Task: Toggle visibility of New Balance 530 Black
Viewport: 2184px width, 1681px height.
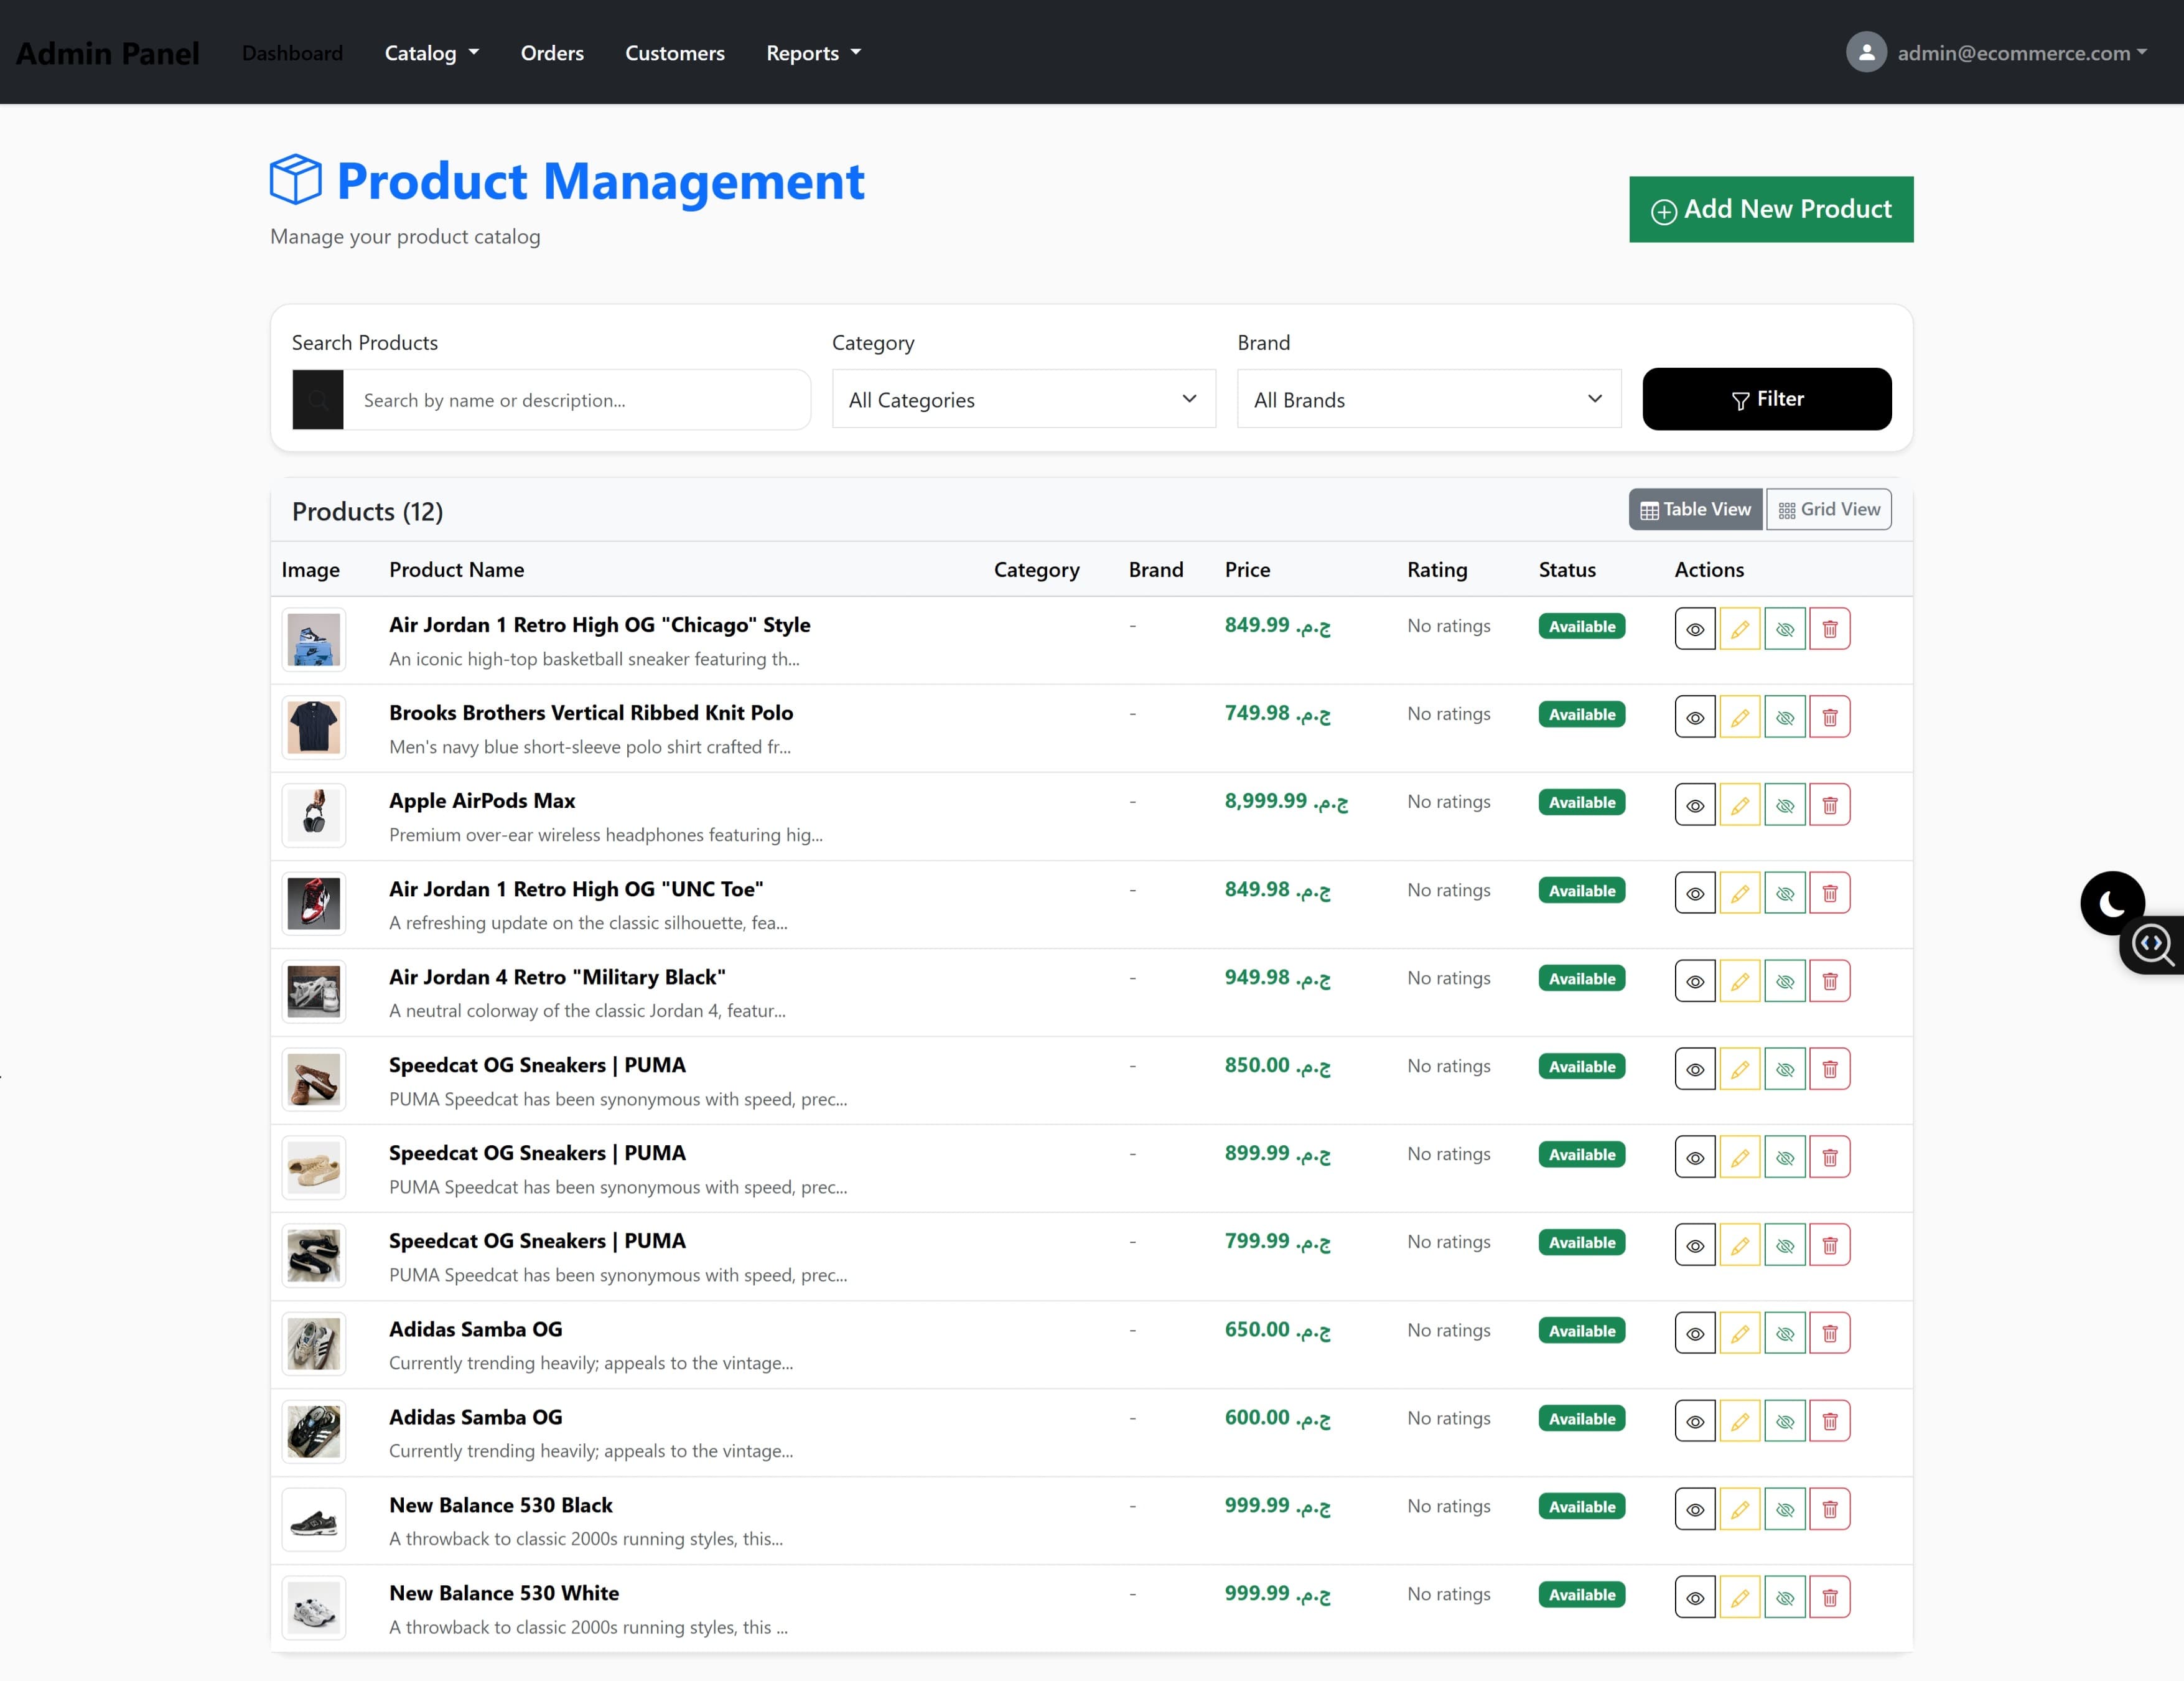Action: [x=1785, y=1509]
